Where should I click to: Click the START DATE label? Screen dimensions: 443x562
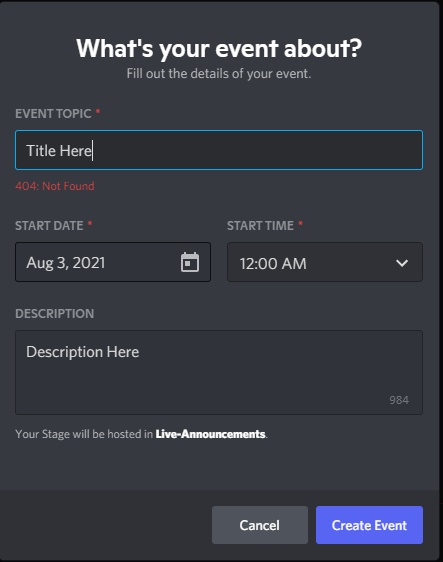(x=49, y=225)
